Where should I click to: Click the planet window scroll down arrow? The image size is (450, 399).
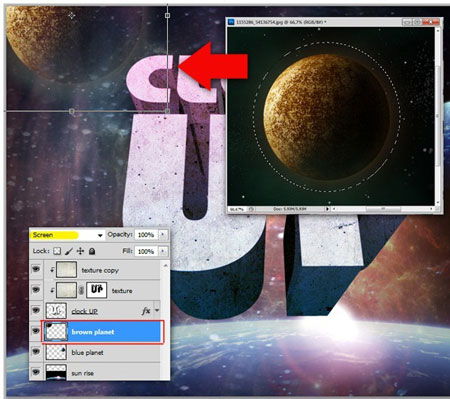[x=438, y=202]
